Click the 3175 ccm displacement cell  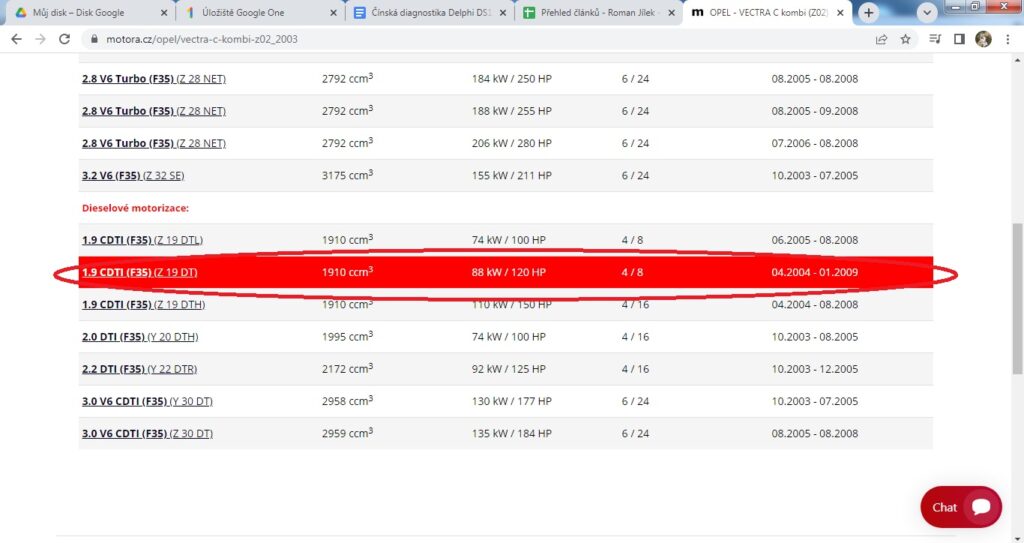click(x=347, y=175)
